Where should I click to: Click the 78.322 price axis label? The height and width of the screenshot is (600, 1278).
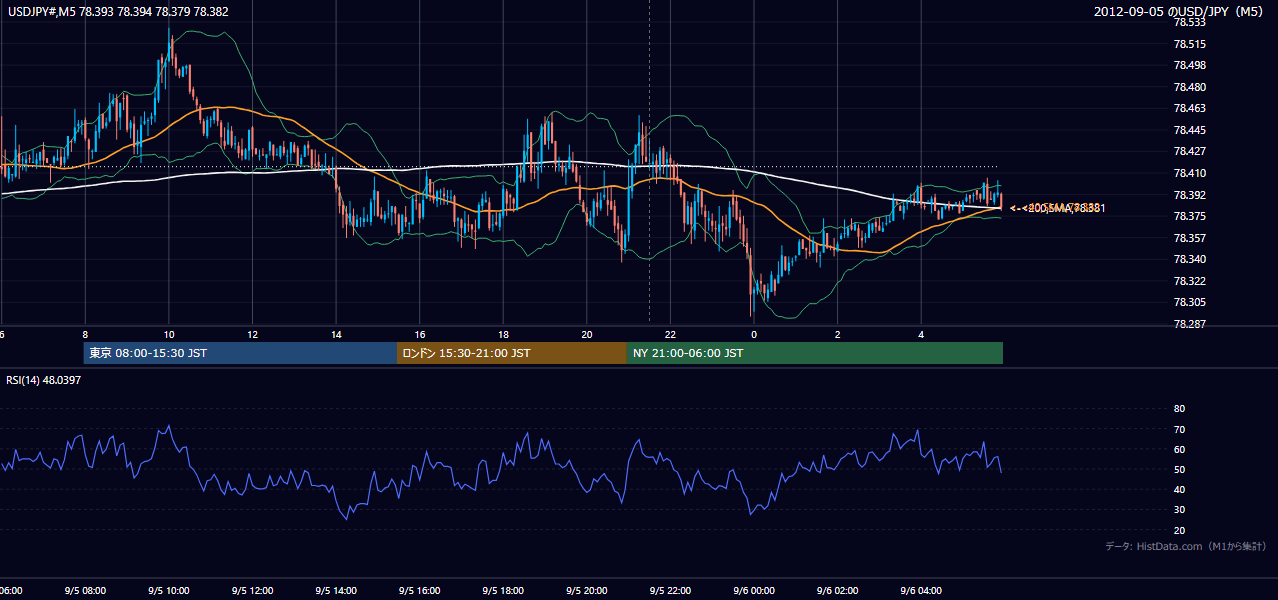1189,281
